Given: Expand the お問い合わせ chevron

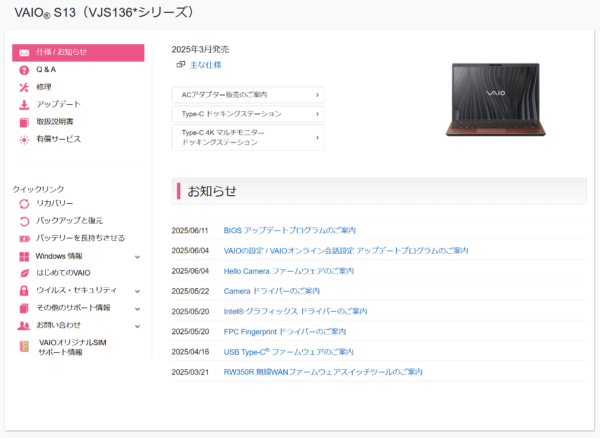Looking at the screenshot, I should pyautogui.click(x=137, y=326).
